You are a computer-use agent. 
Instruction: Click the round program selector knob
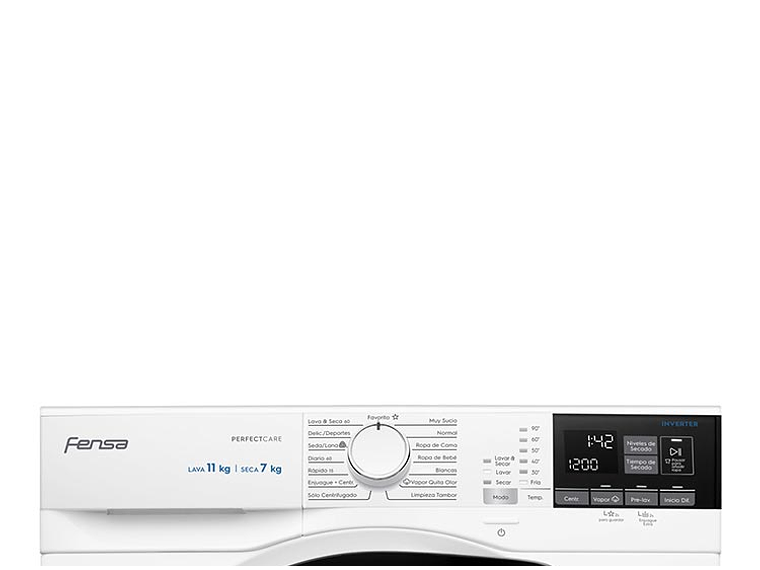379,454
